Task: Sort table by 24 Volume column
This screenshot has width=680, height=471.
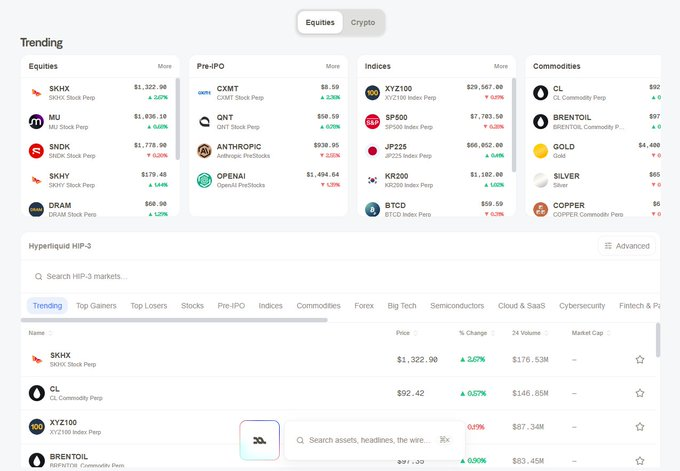Action: pos(530,333)
